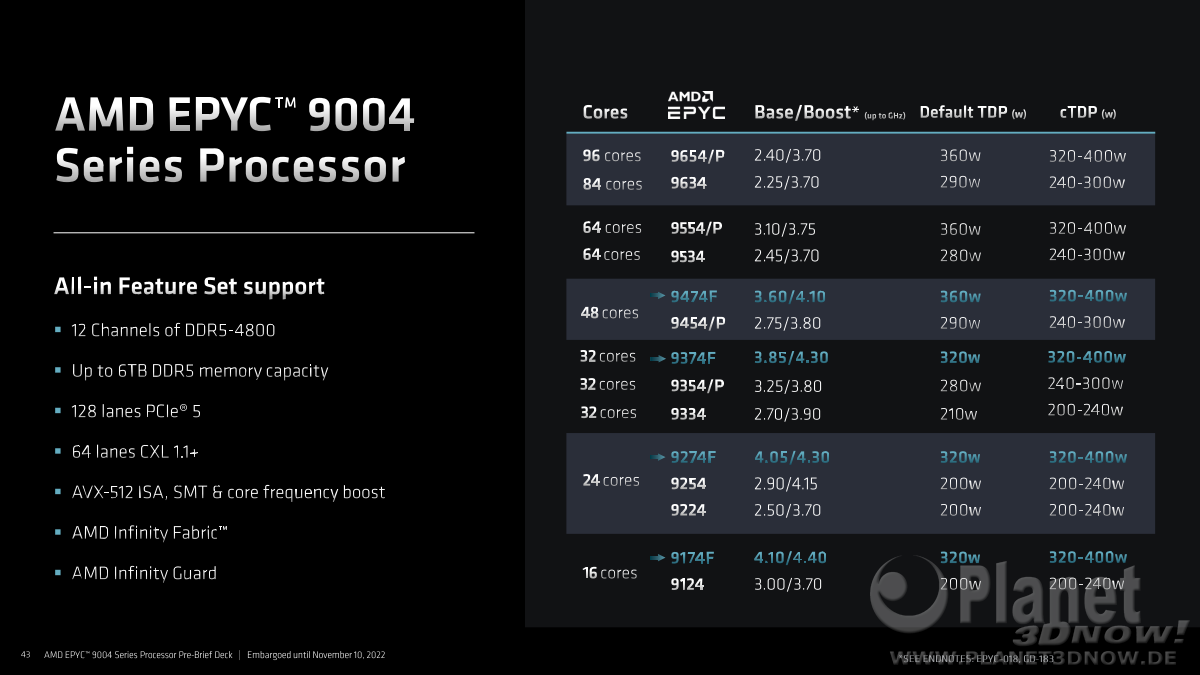This screenshot has width=1200, height=675.
Task: Select the '2.90/4.15' frequency value
Action: click(787, 483)
